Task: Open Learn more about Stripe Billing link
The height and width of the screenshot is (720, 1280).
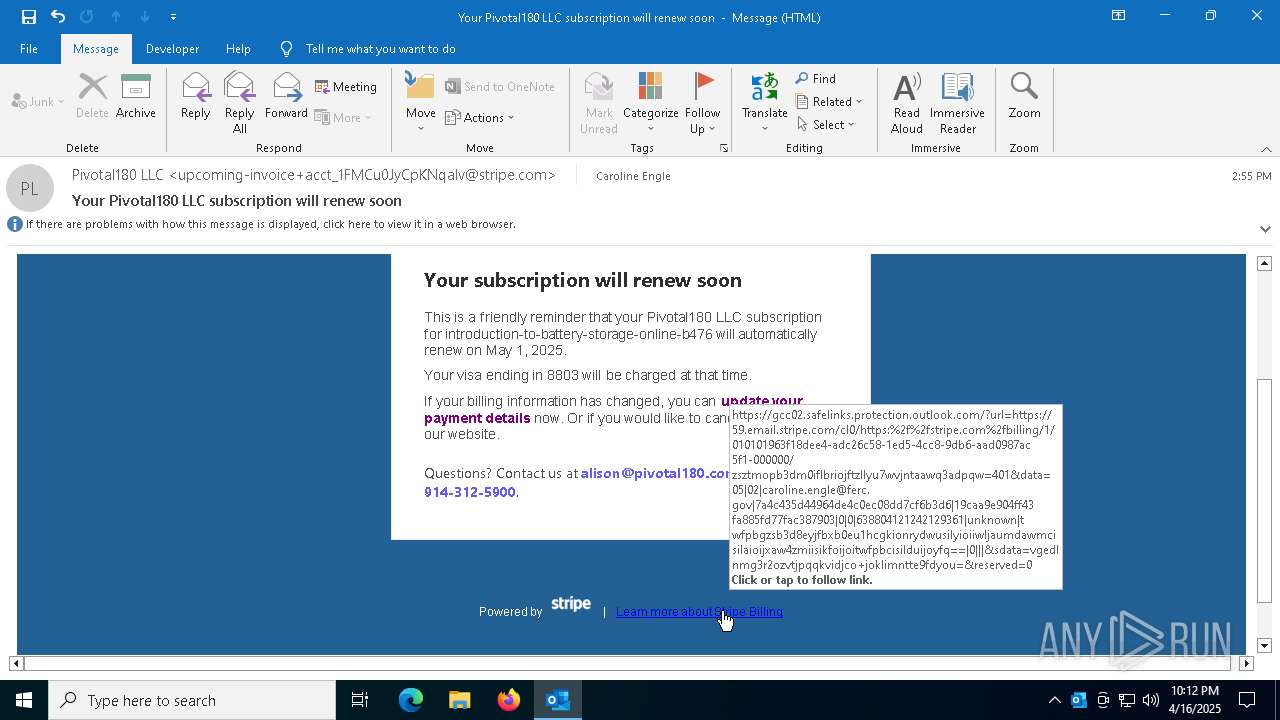Action: [x=699, y=612]
